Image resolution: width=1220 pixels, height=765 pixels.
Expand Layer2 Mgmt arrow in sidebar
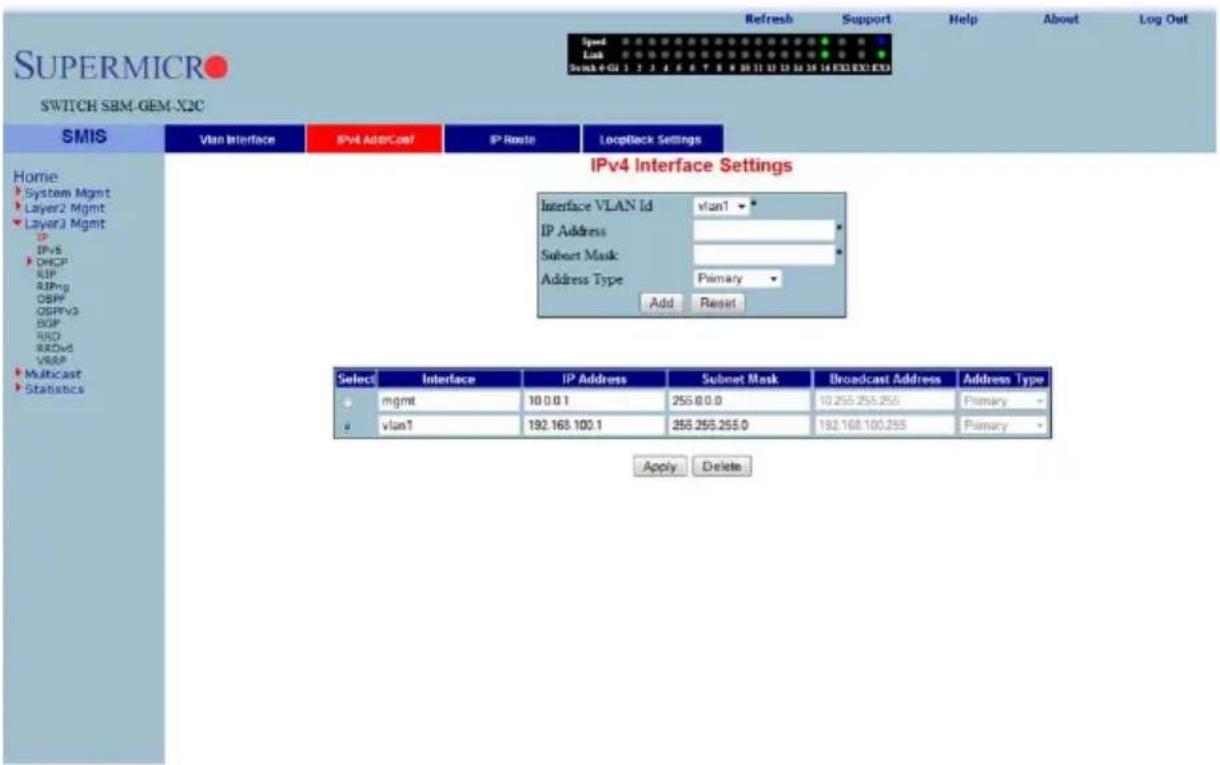coord(18,208)
